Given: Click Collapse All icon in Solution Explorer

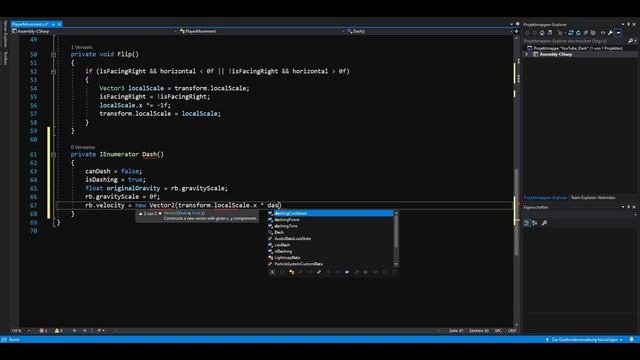Looking at the screenshot, I should point(585,33).
